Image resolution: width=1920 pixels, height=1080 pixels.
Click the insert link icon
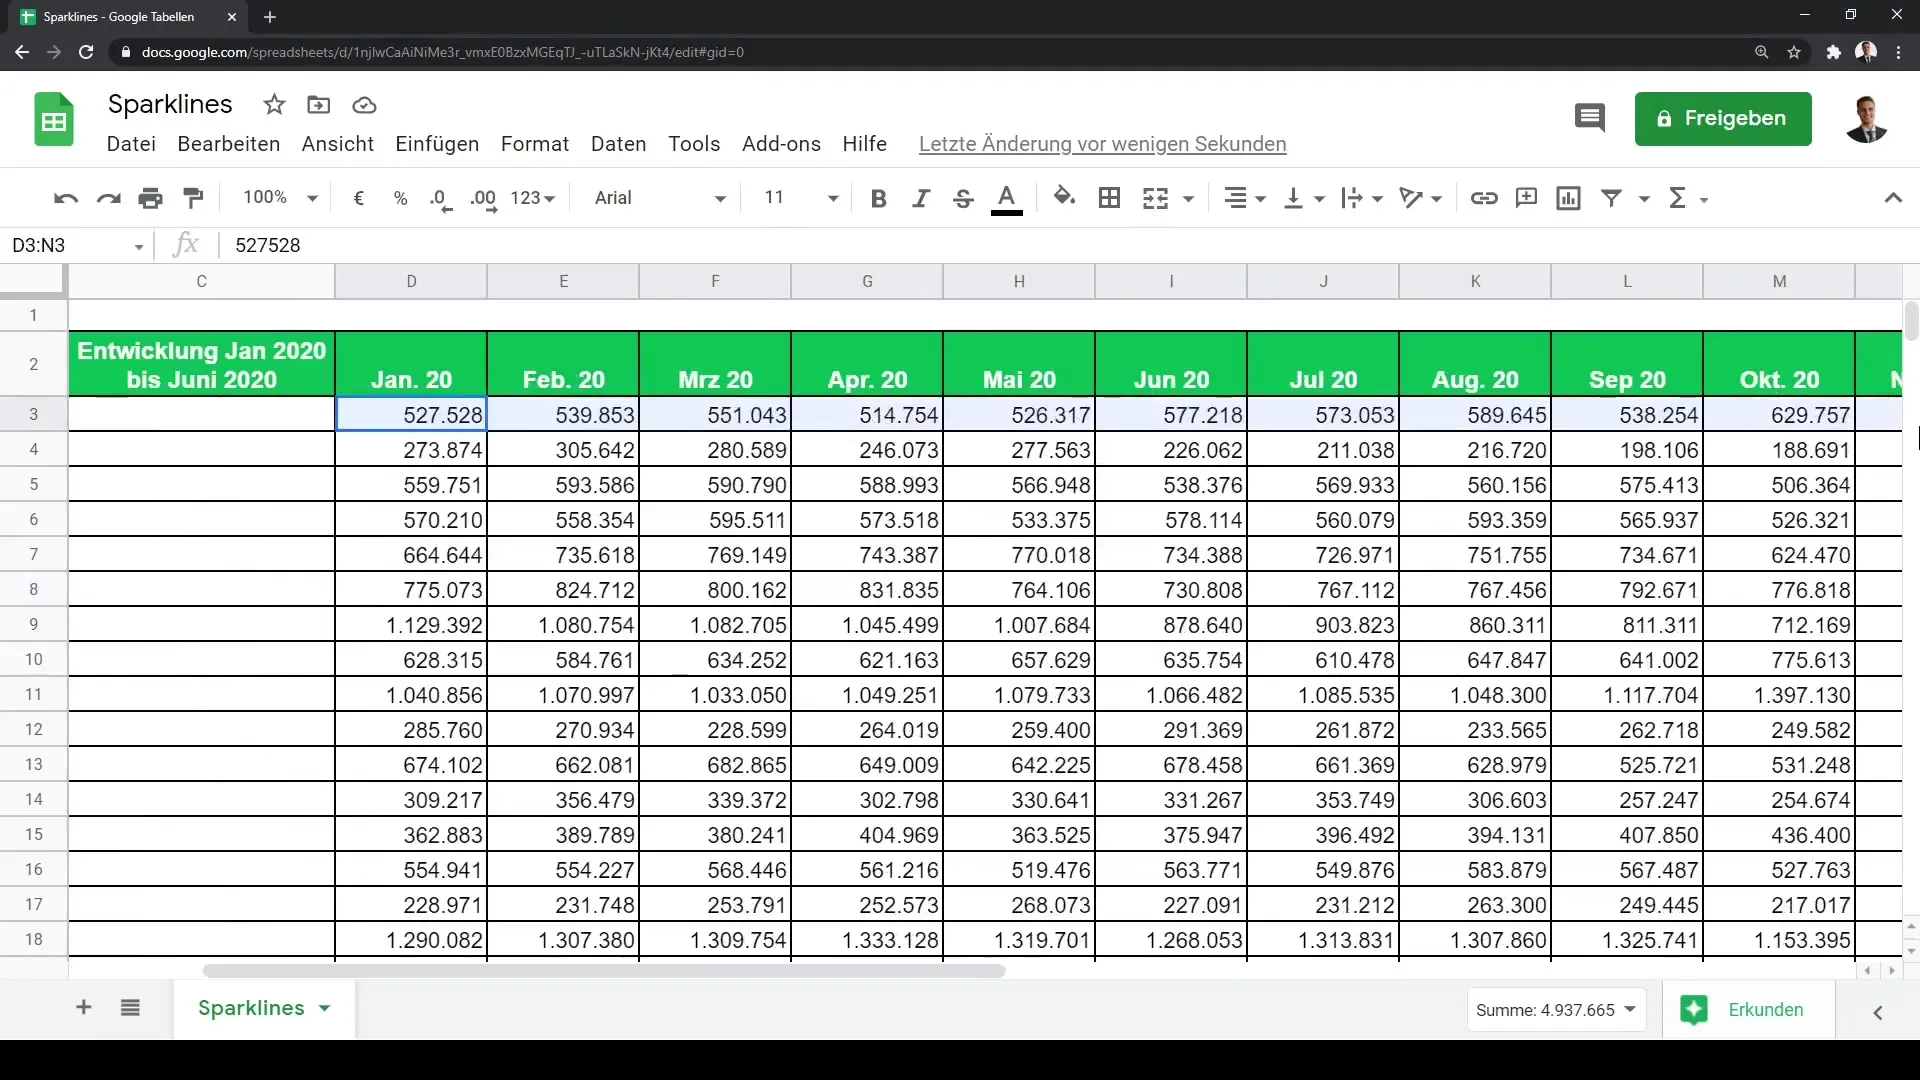pos(1483,198)
